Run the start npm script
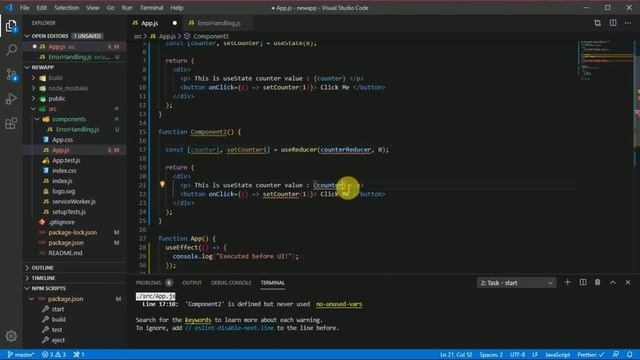The width and height of the screenshot is (640, 360). [58, 309]
